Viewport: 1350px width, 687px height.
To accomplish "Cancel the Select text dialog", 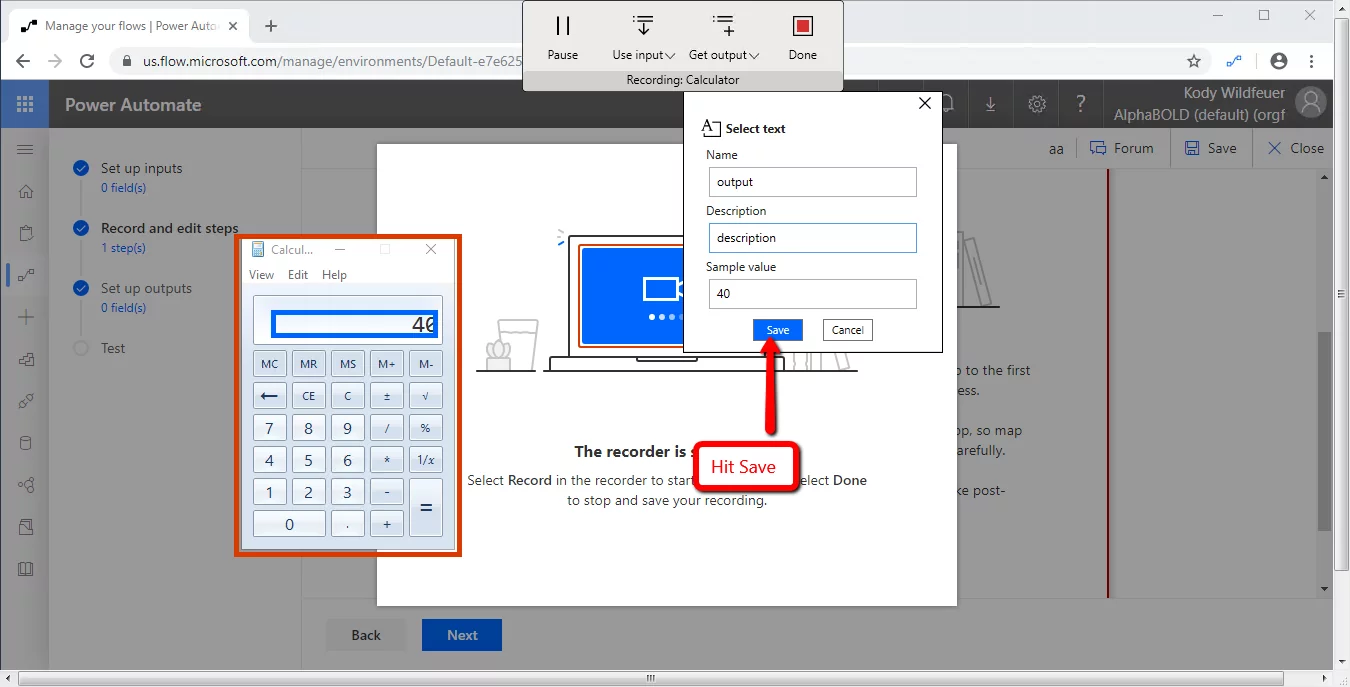I will coord(847,330).
